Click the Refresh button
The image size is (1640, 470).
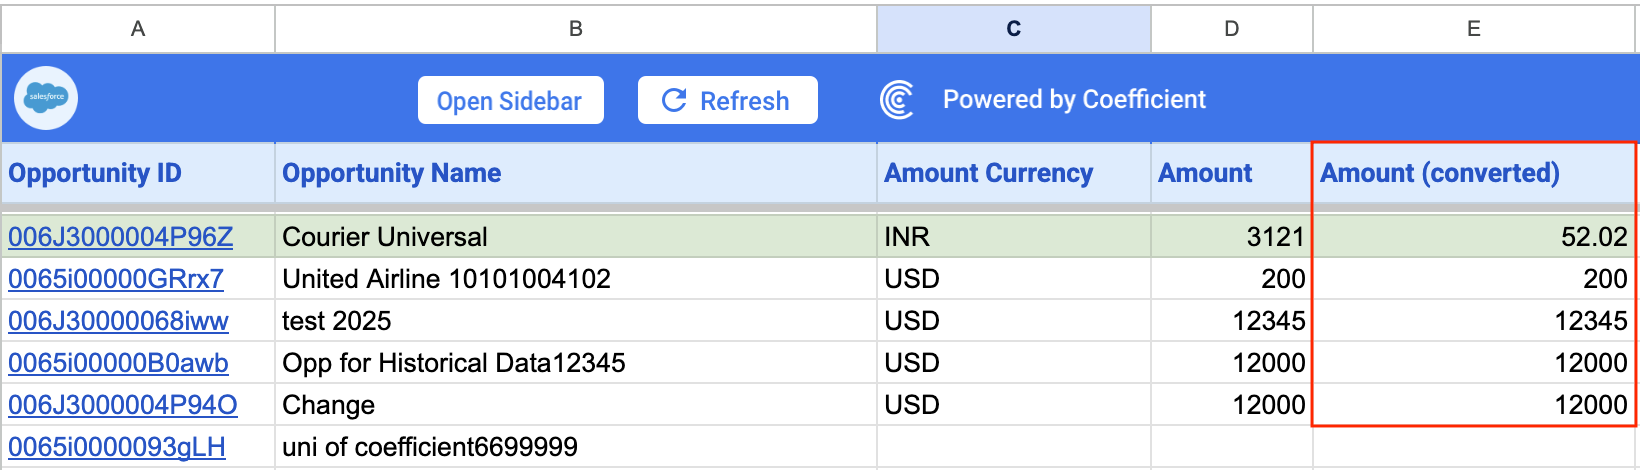[x=727, y=100]
